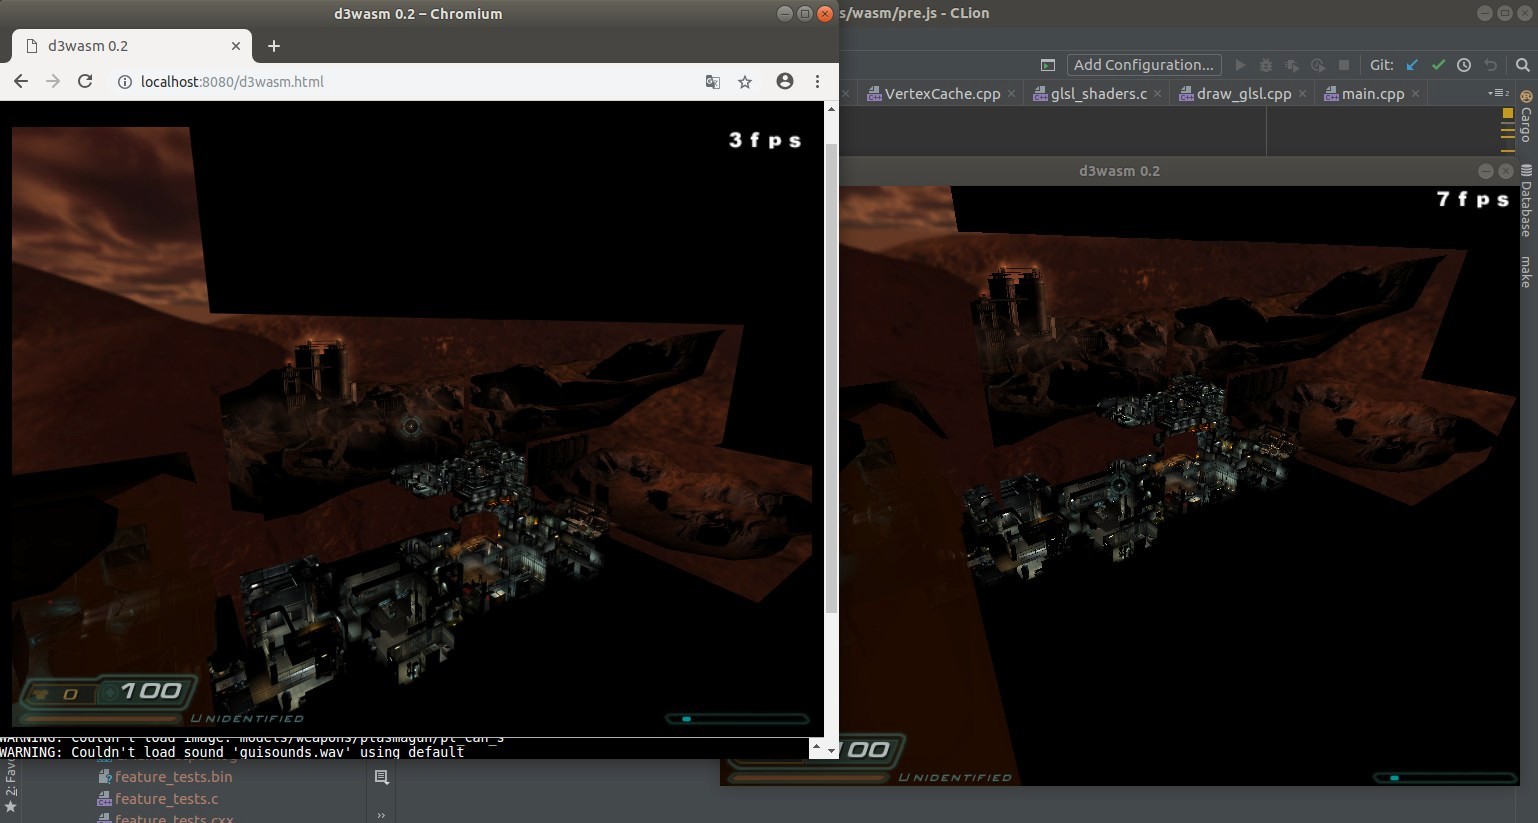
Task: Open CLion Search Everywhere magnifier
Action: click(x=1523, y=65)
